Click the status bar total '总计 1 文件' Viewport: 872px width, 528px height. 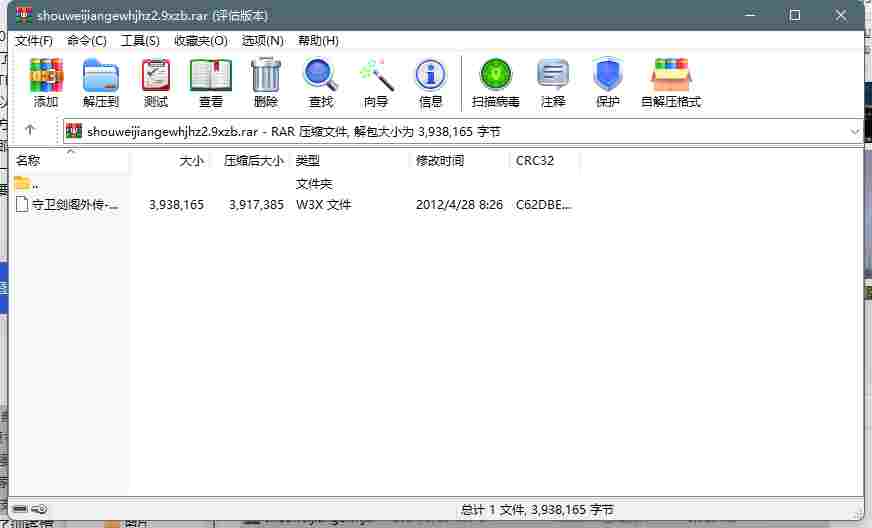[x=493, y=510]
